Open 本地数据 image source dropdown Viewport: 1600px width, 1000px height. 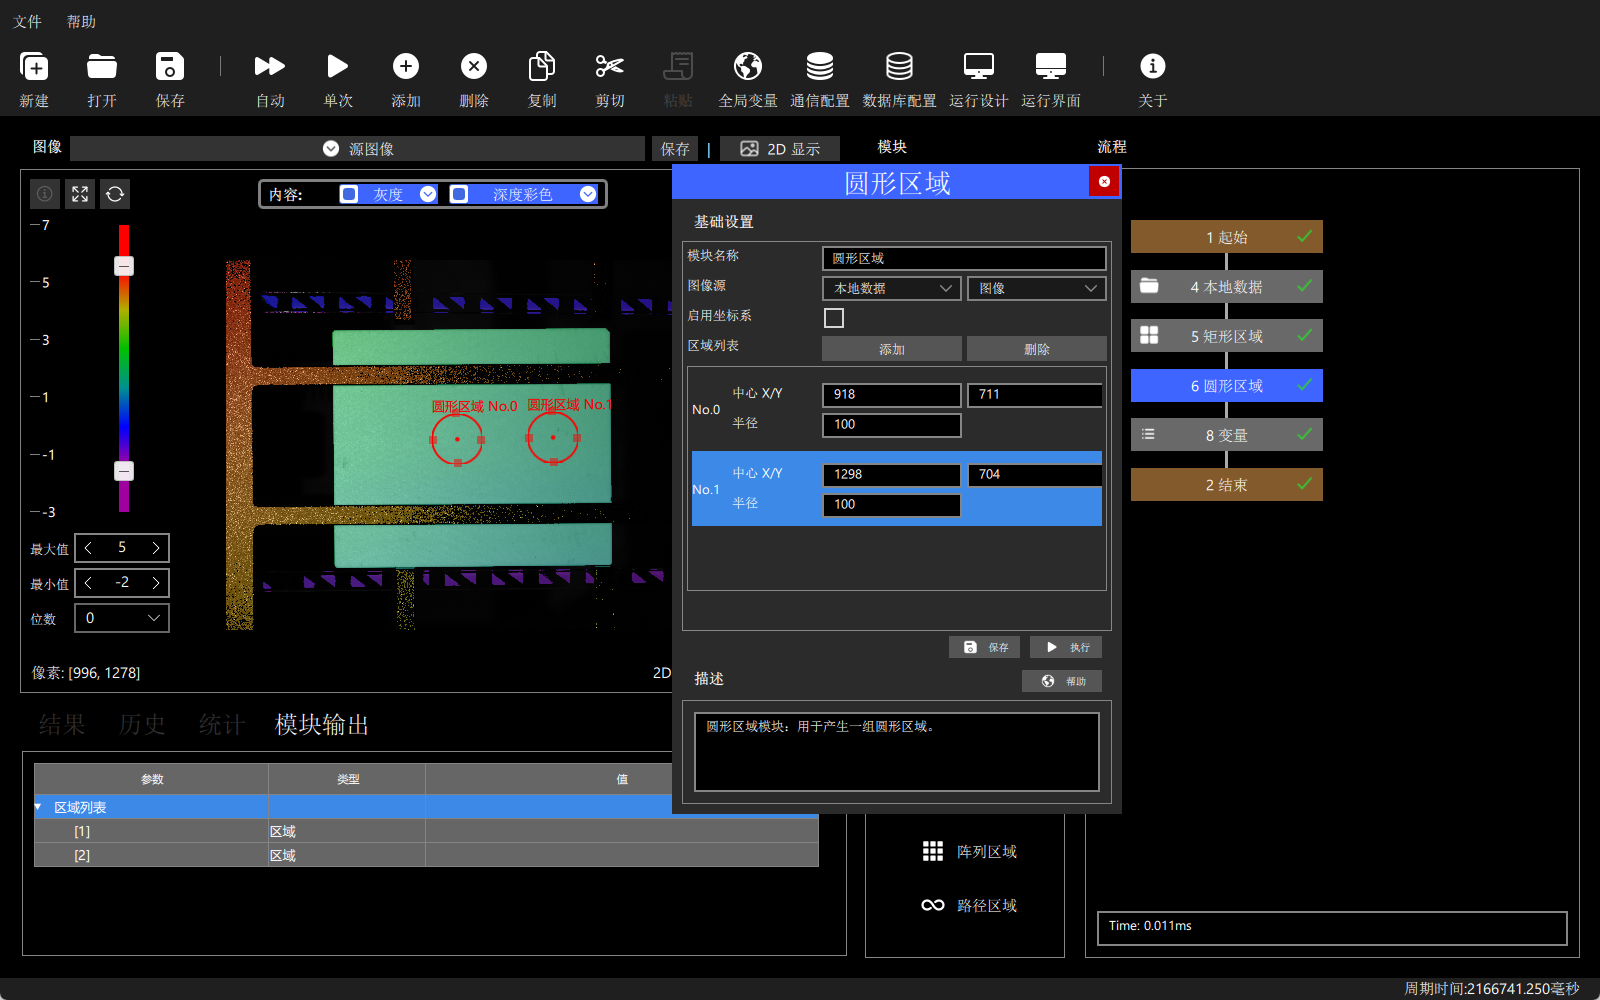tap(892, 288)
